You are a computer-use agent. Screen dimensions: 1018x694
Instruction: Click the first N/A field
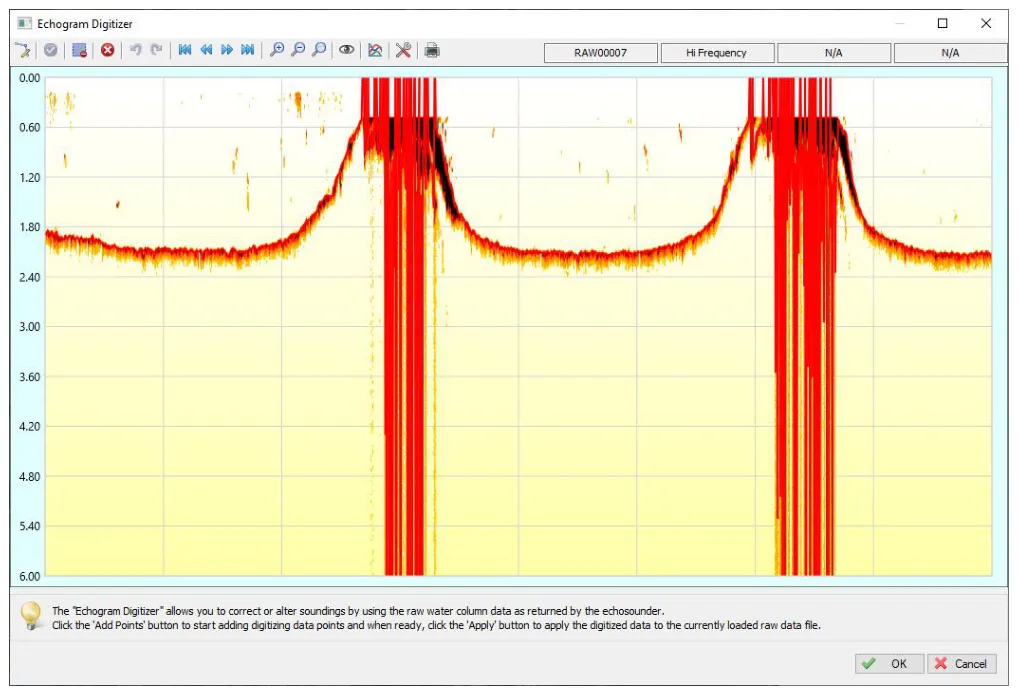[x=834, y=53]
